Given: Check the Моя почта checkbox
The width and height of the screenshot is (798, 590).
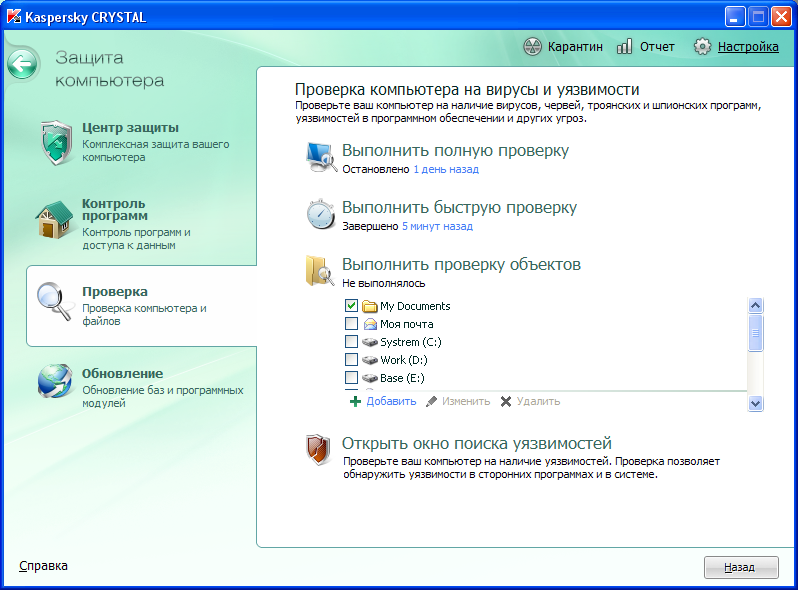Looking at the screenshot, I should point(351,324).
